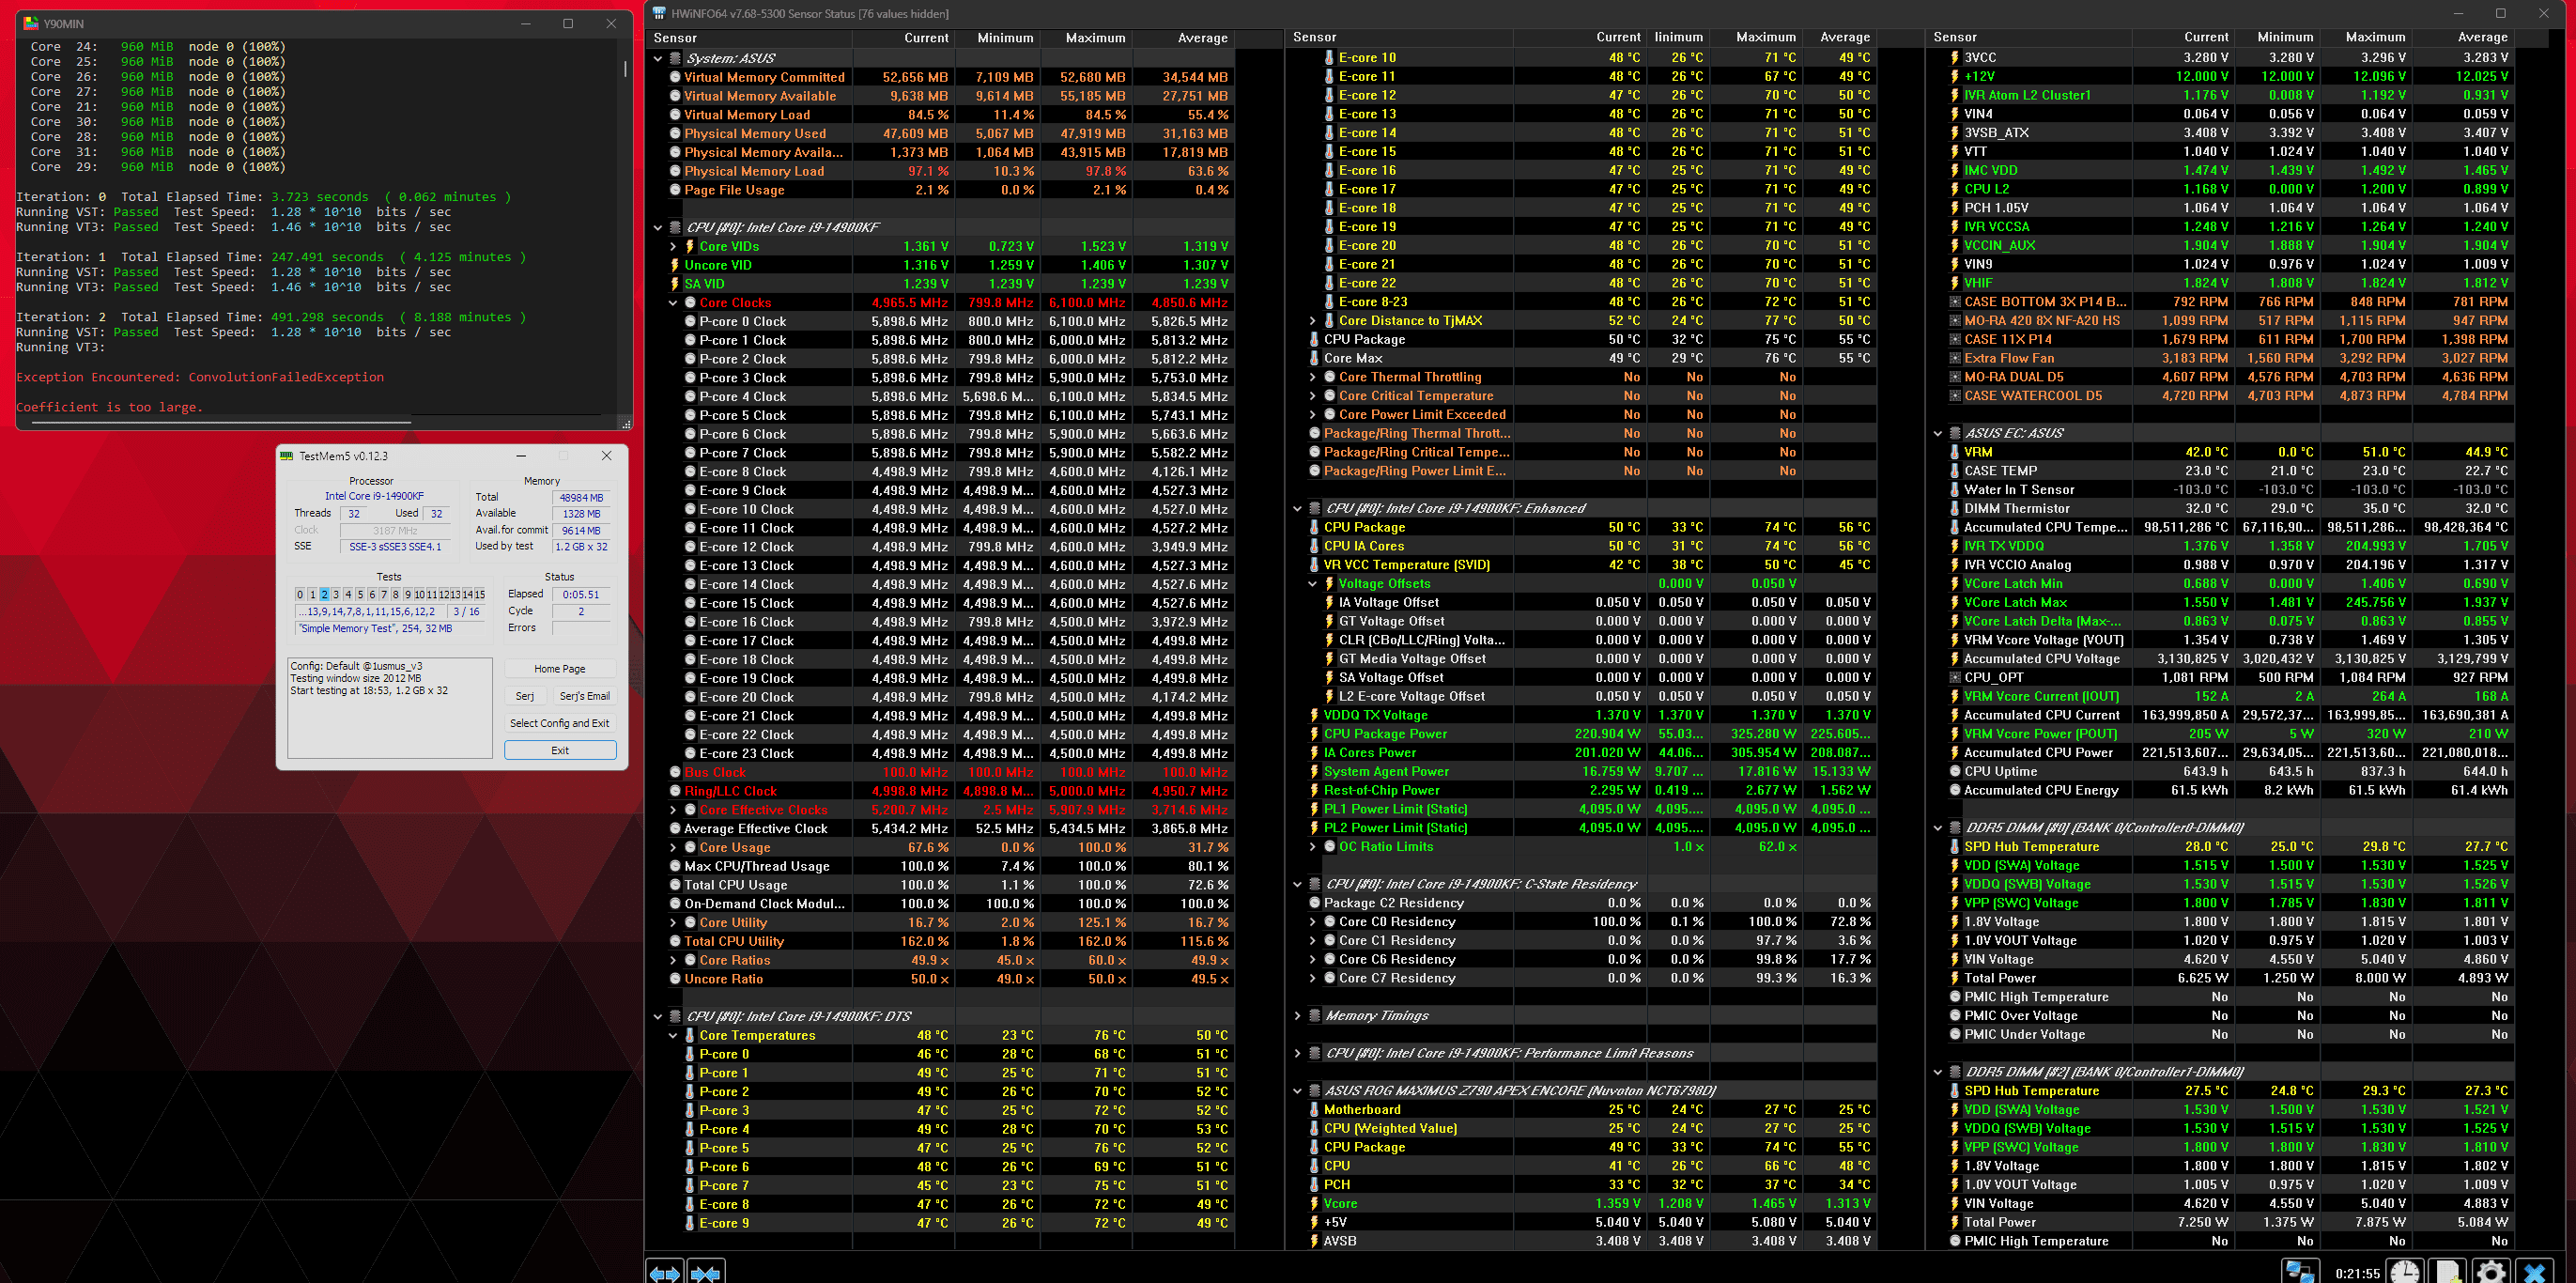Click the Y90MIN console vertical scrollbar
The width and height of the screenshot is (2576, 1283).
click(625, 70)
